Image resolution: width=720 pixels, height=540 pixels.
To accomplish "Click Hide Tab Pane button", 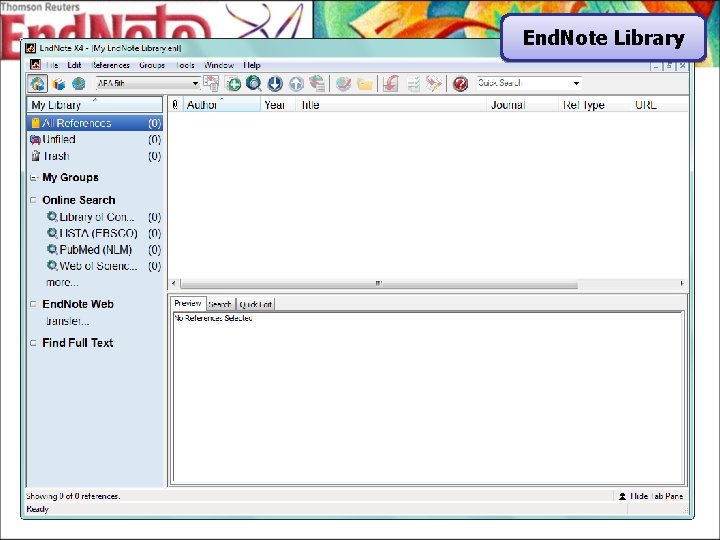I will (x=651, y=496).
